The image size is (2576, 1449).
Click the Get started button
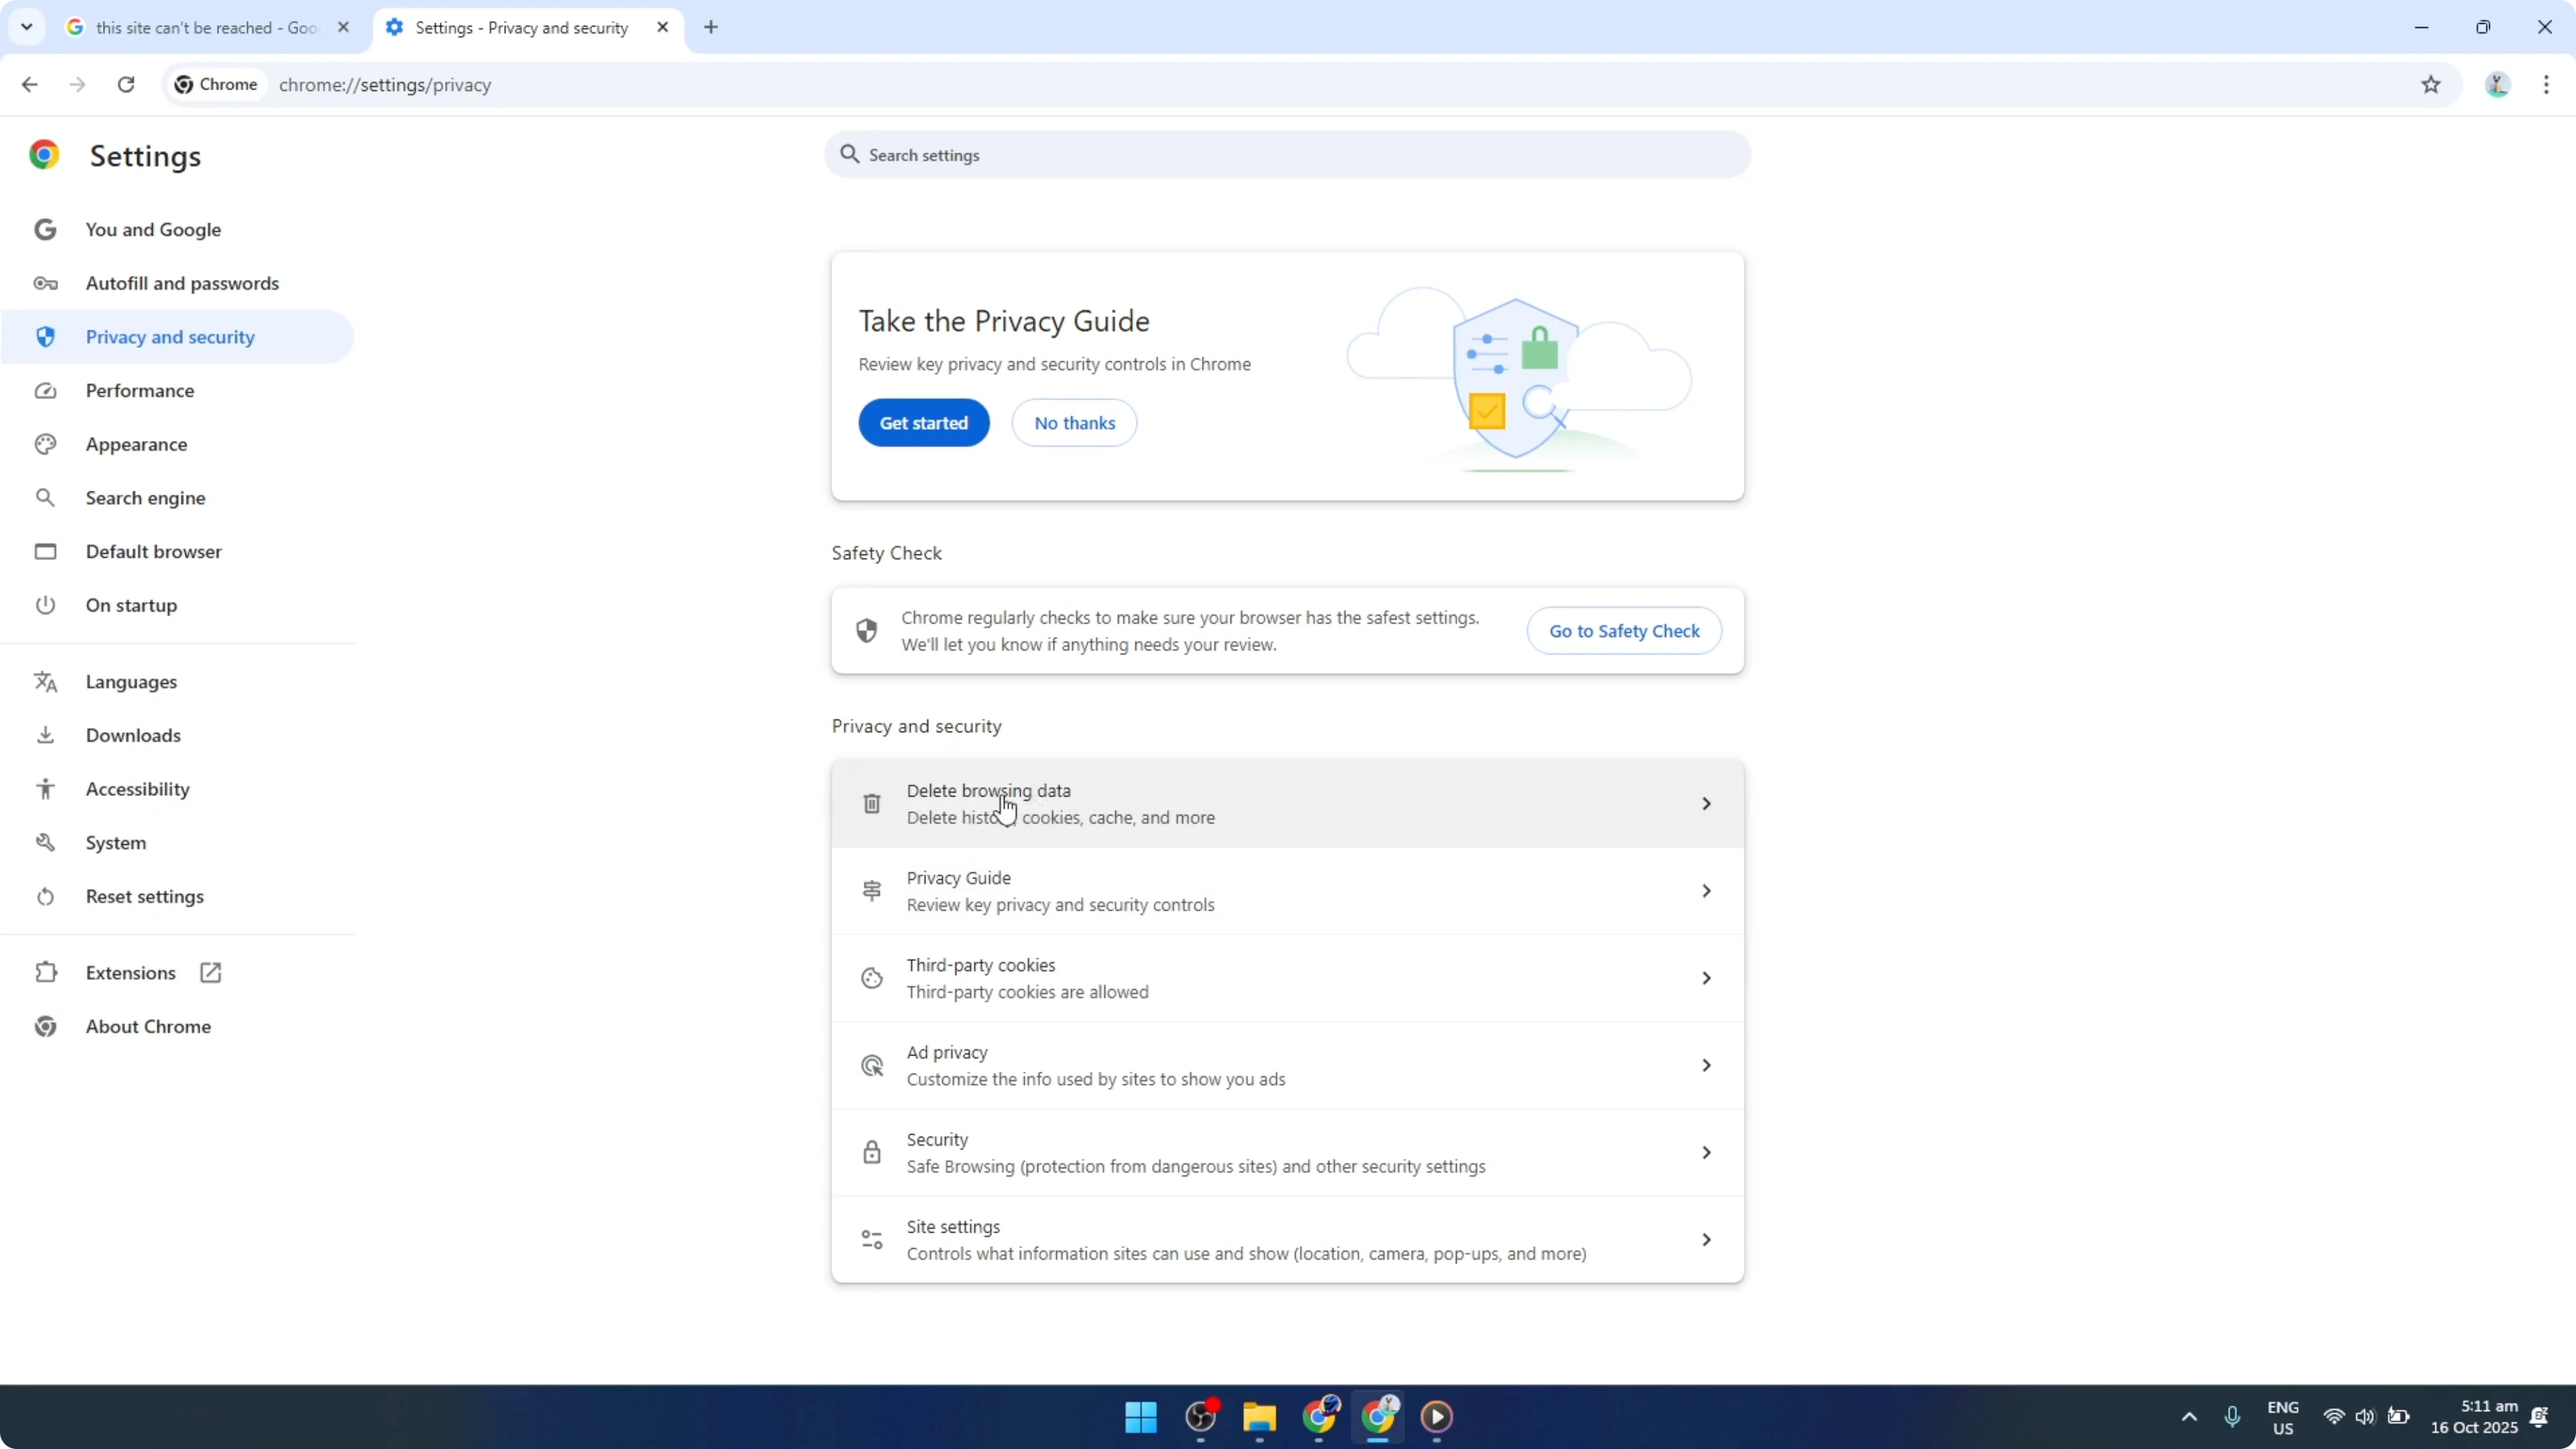pos(924,423)
